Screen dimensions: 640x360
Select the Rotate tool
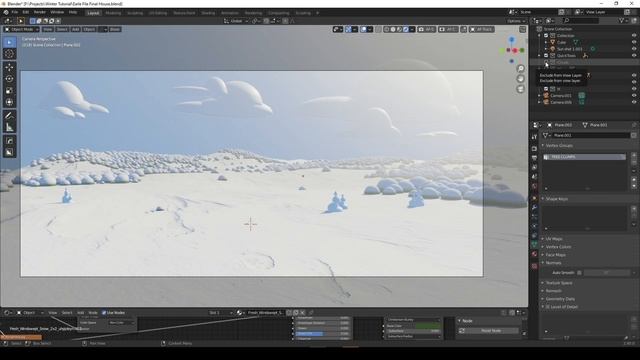(9, 79)
